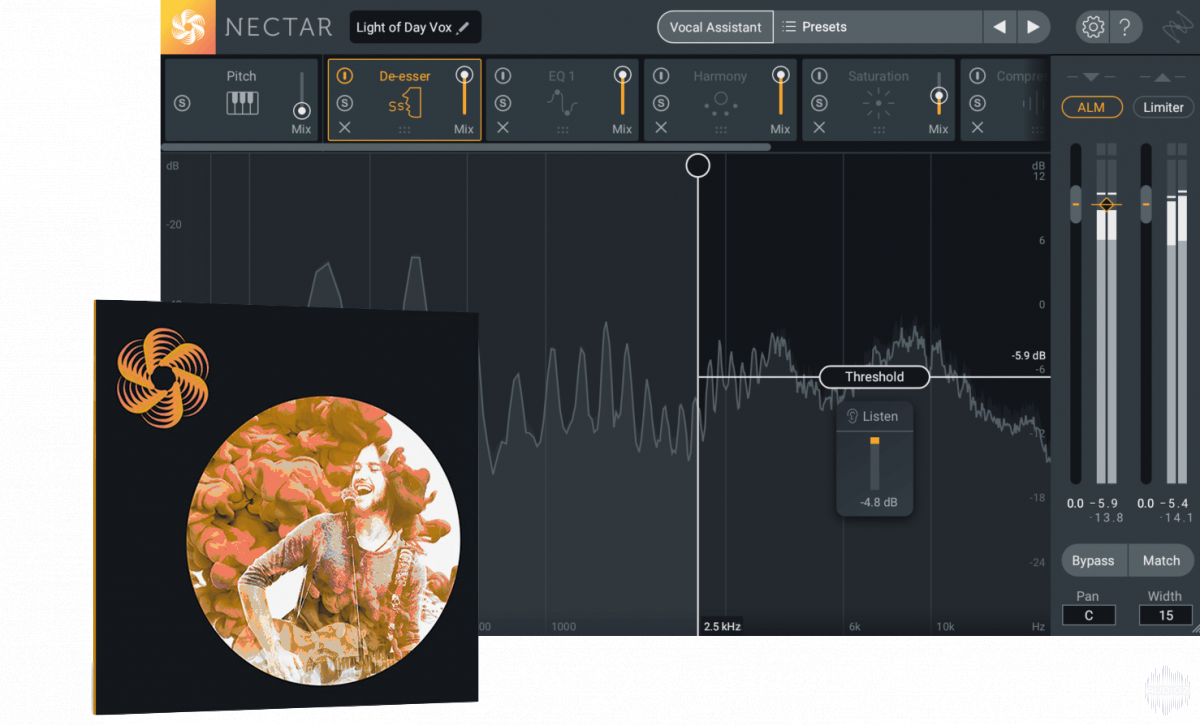1200x725 pixels.
Task: Click the Pitch module Mix slider
Action: point(301,97)
